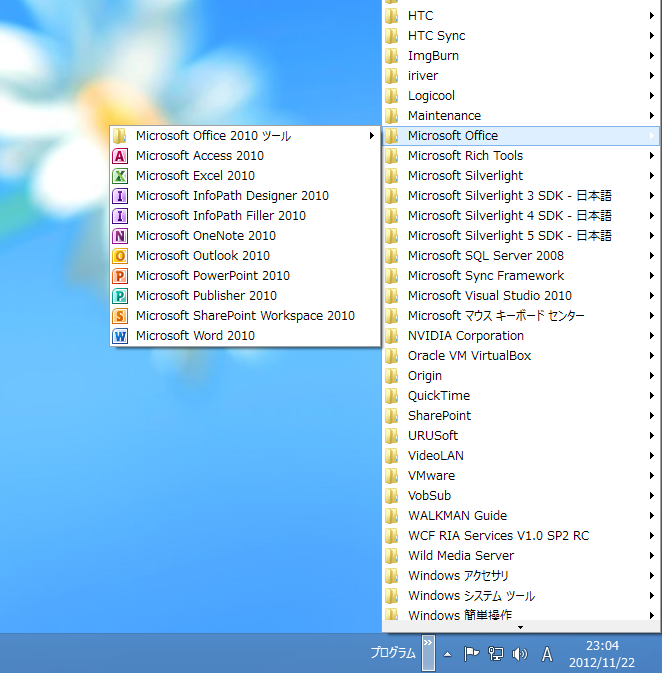The width and height of the screenshot is (662, 673).
Task: Click the scroll-down arrow below the programs list
Action: (521, 627)
